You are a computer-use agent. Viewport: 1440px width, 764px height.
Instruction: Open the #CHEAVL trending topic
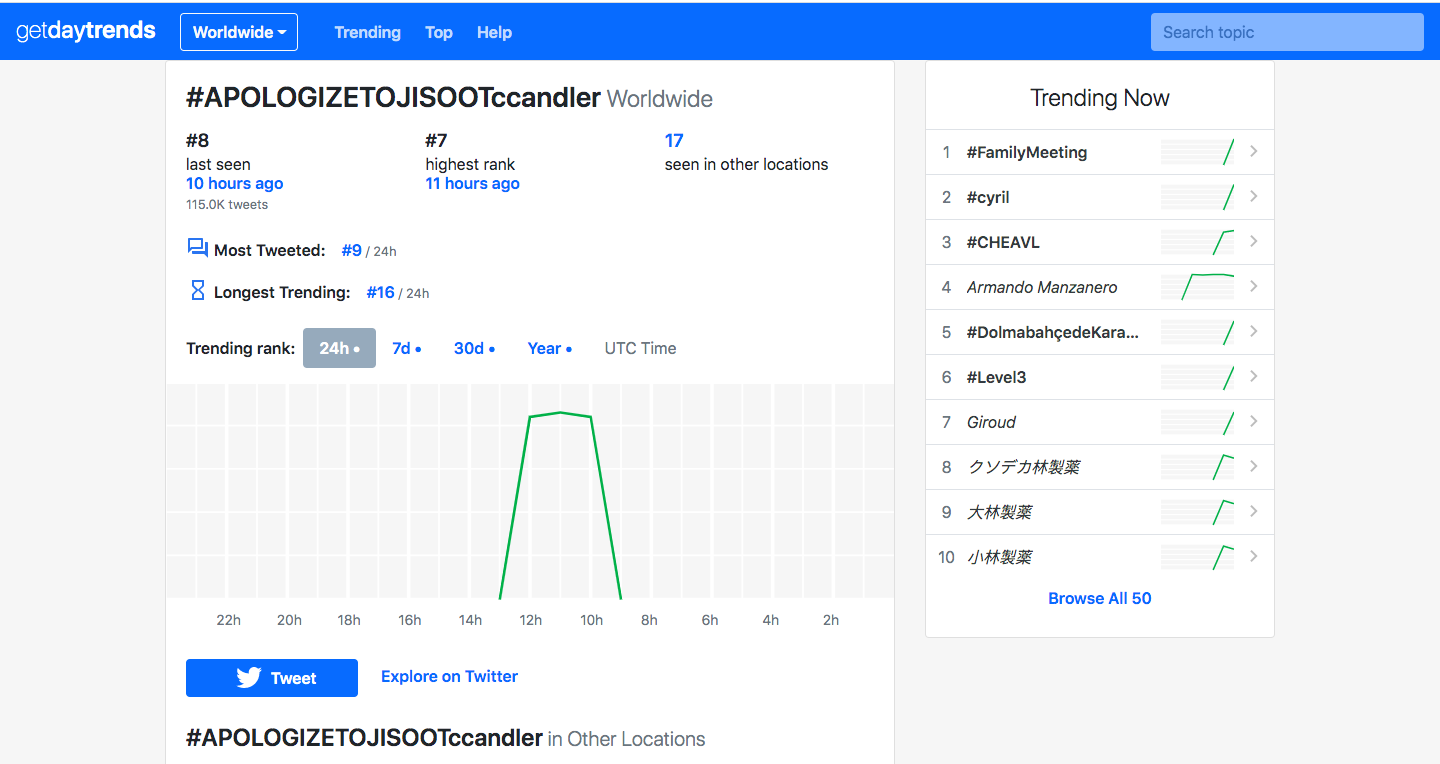1003,242
